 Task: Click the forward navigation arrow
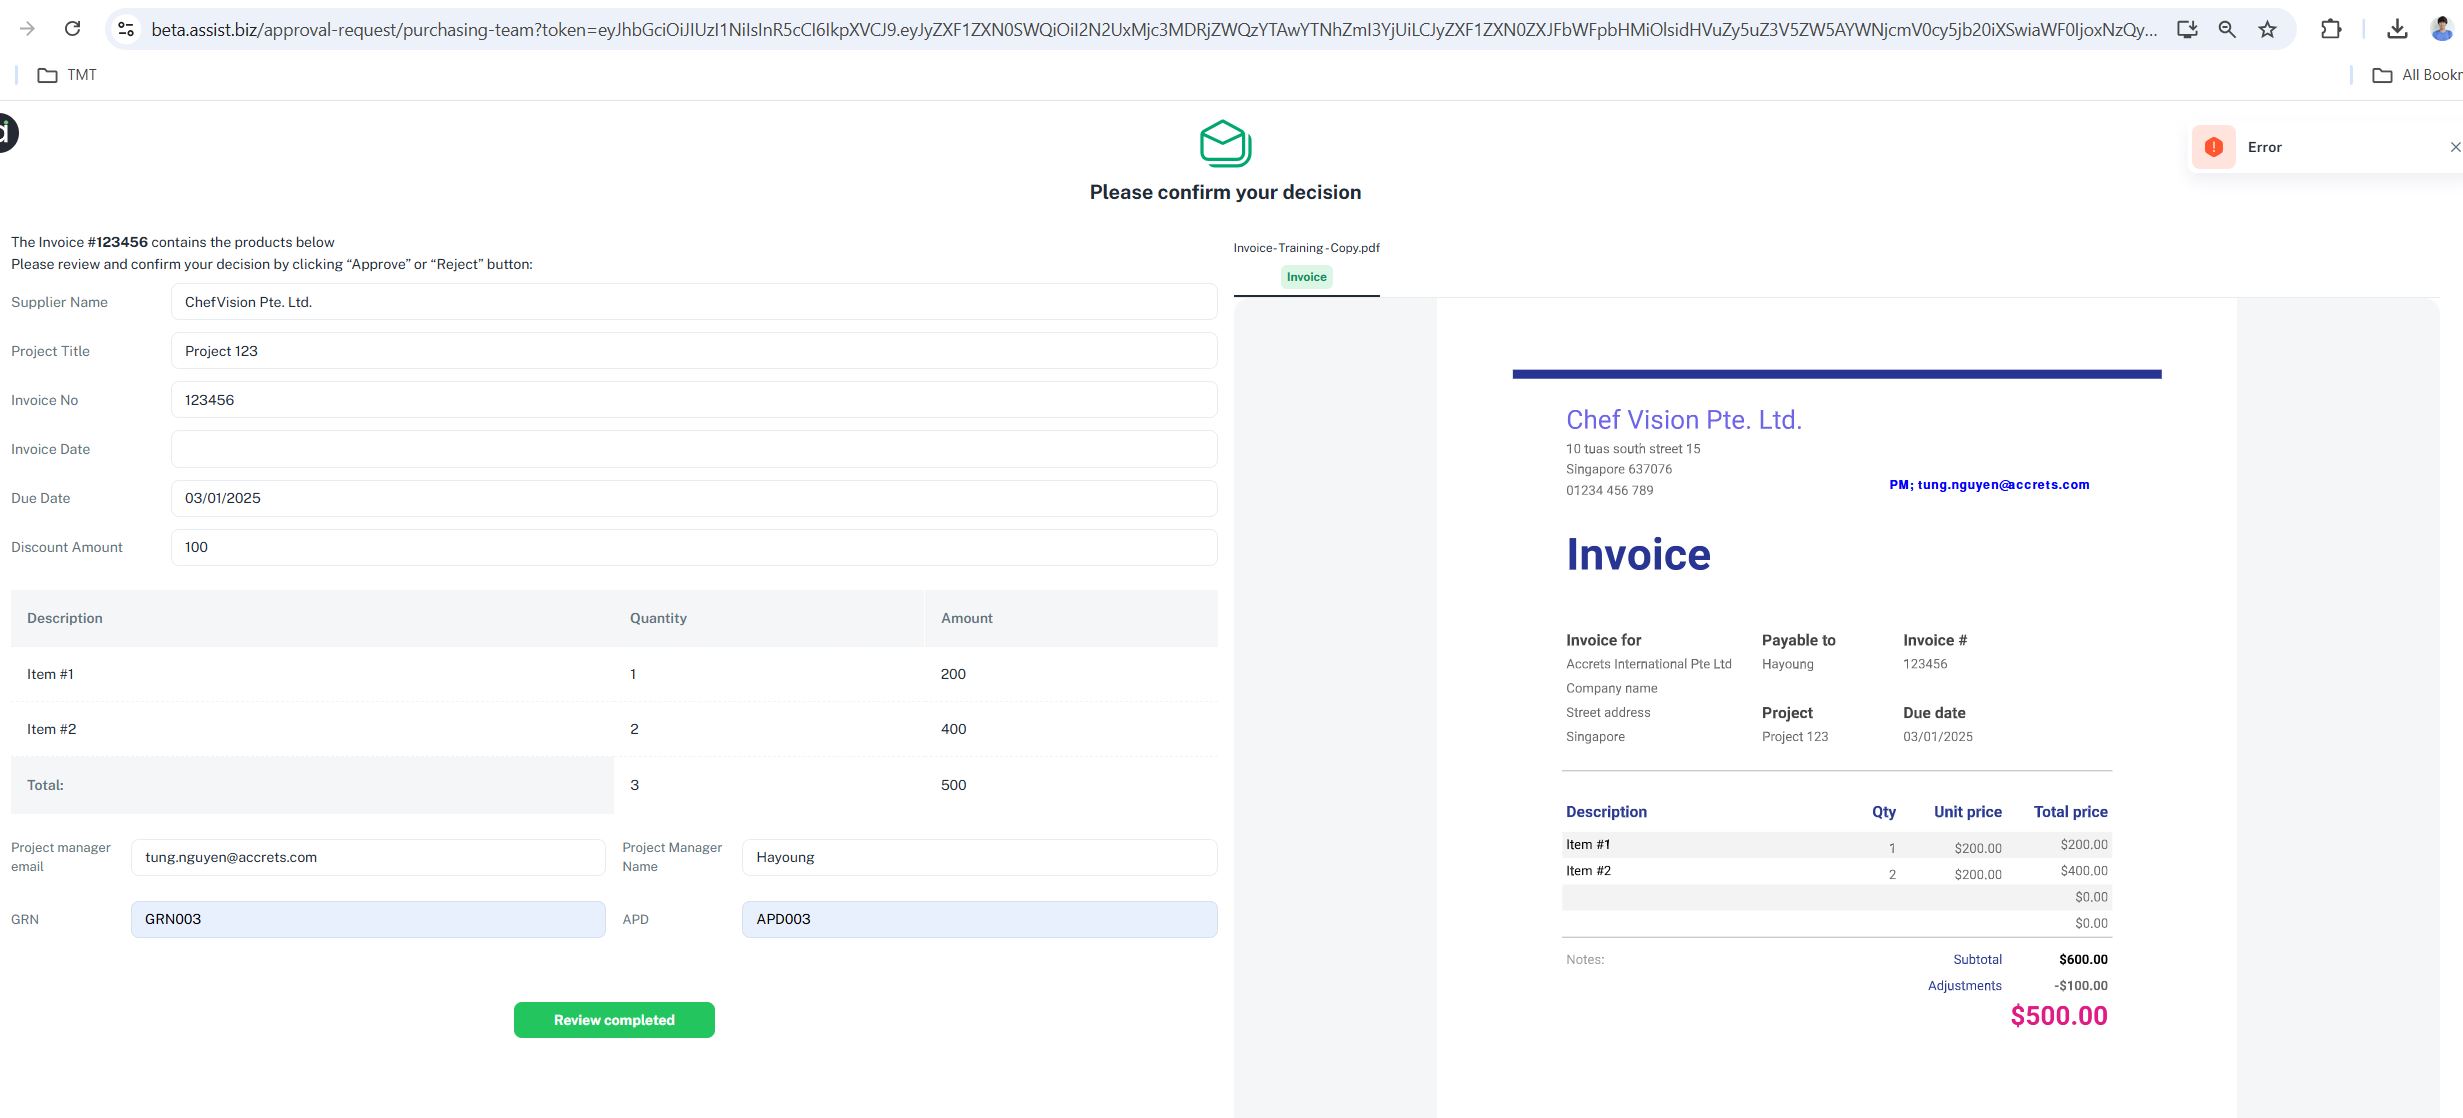click(27, 29)
